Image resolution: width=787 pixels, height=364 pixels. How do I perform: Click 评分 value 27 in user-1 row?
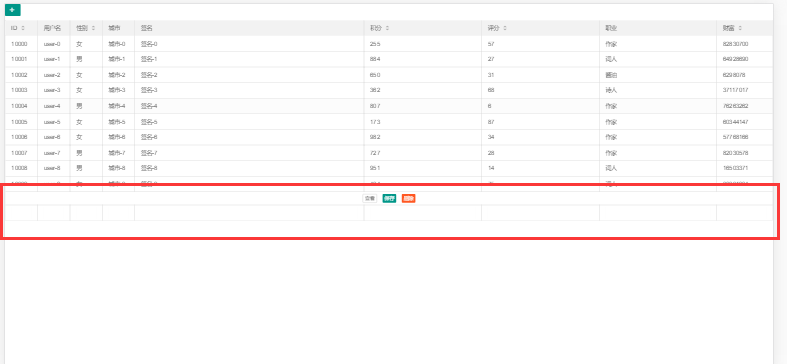coord(491,59)
